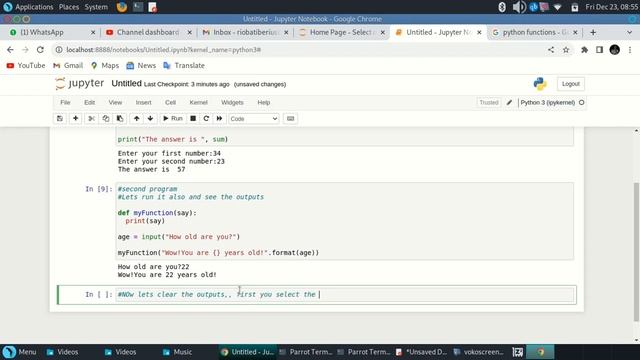Viewport: 640px width, 360px height.
Task: Copy selected cells with the copy icon
Action: click(106, 118)
